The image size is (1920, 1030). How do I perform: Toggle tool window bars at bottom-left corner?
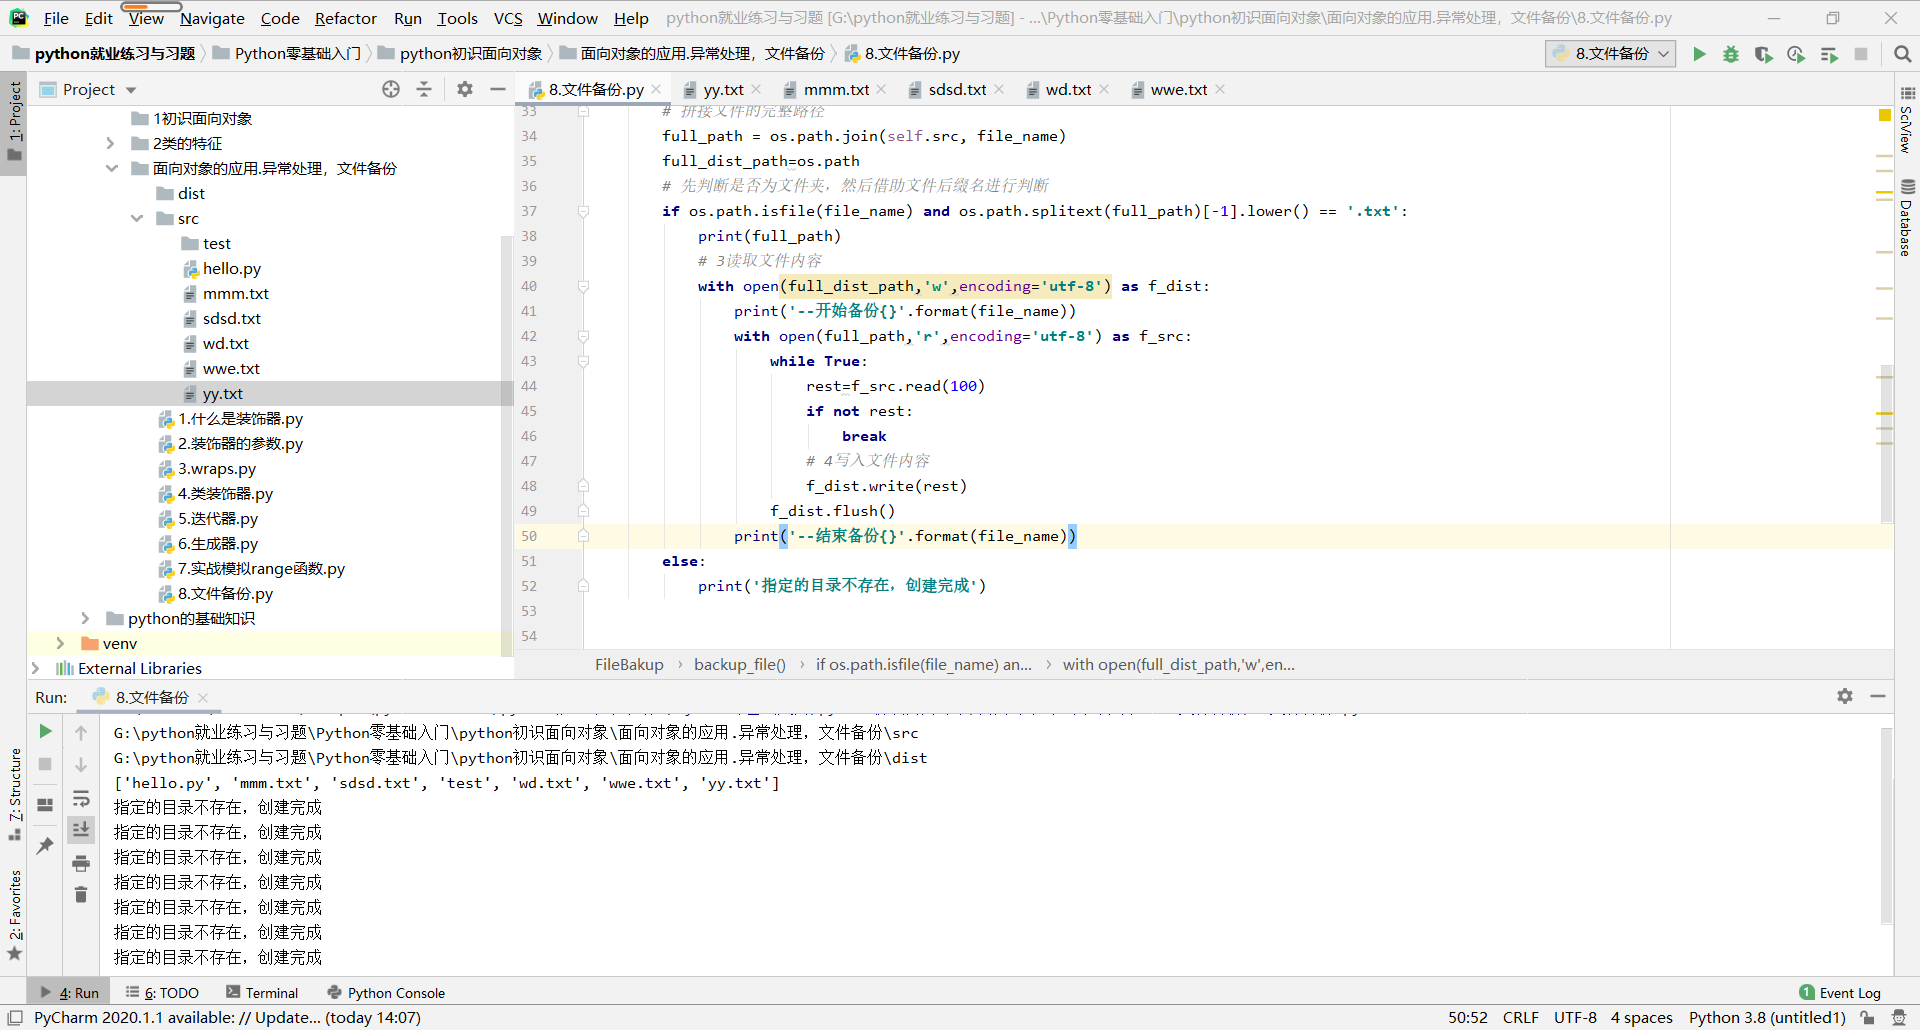tap(15, 1017)
